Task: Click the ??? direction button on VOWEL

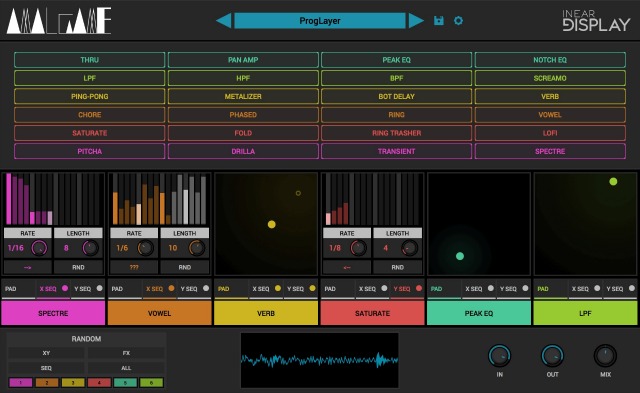Action: (x=134, y=267)
